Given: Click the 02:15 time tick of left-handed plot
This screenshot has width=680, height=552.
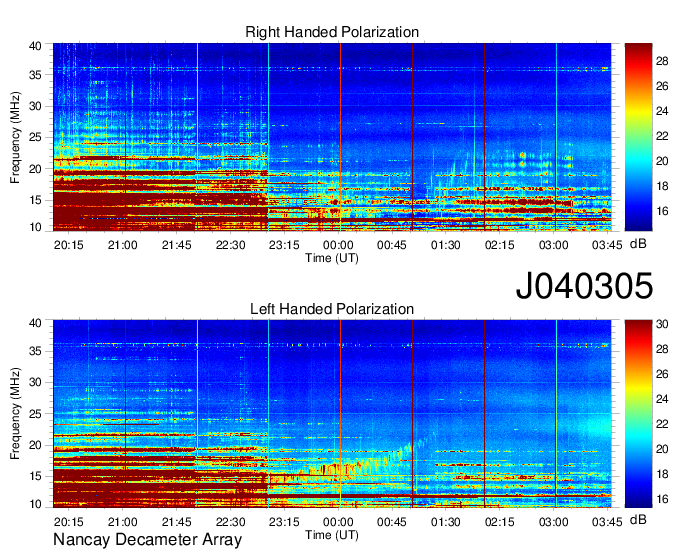Looking at the screenshot, I should point(500,522).
